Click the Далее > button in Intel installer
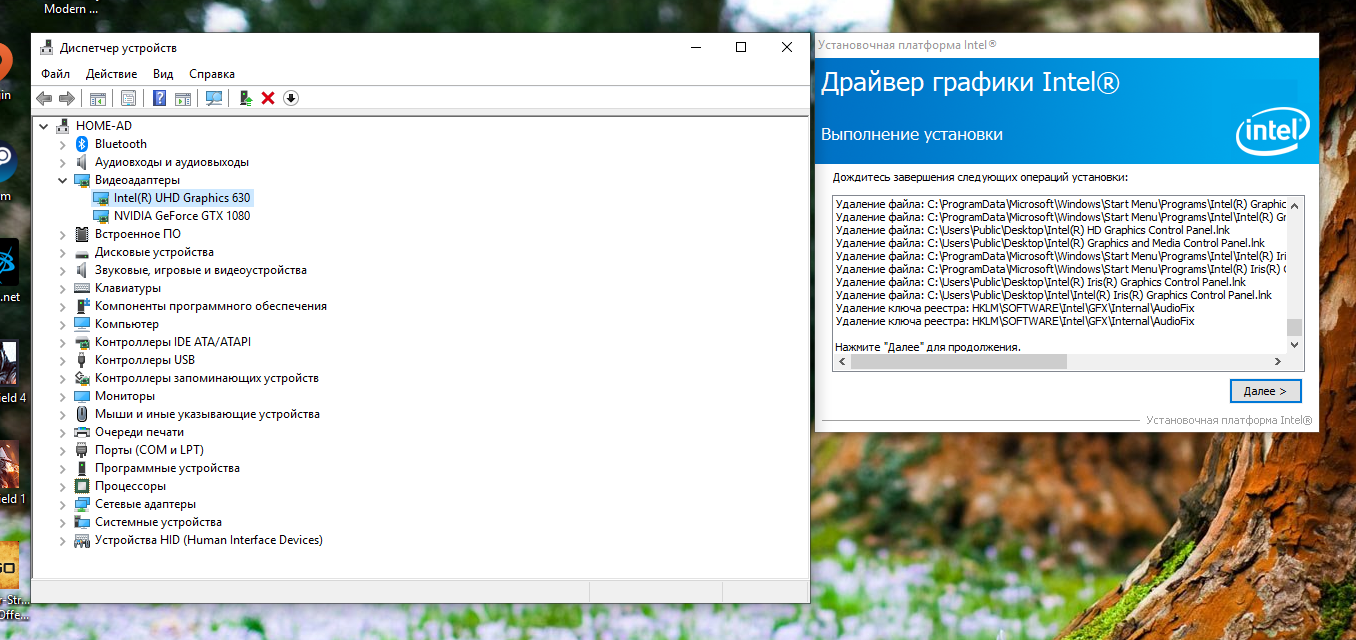The height and width of the screenshot is (640, 1356). 1266,390
